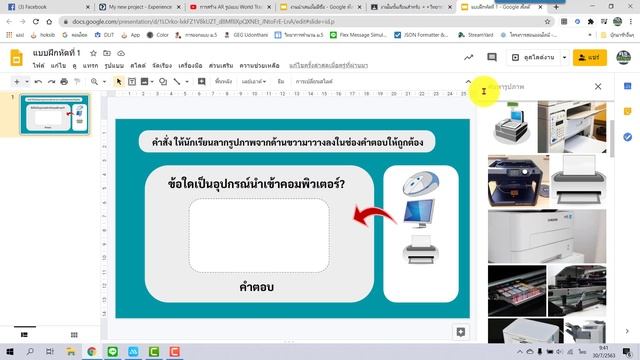
Task: Click the Zoom magnifier icon
Action: tap(94, 82)
